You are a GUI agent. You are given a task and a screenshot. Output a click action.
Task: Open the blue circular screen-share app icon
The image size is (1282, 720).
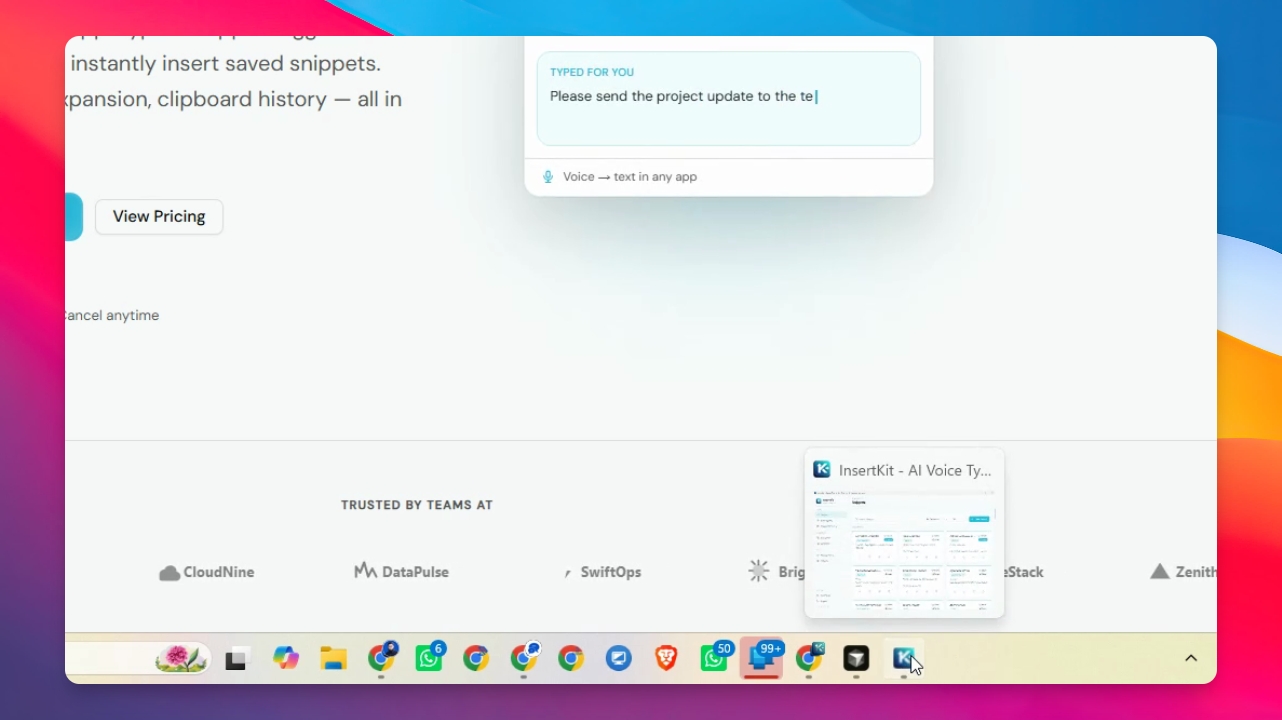point(619,658)
